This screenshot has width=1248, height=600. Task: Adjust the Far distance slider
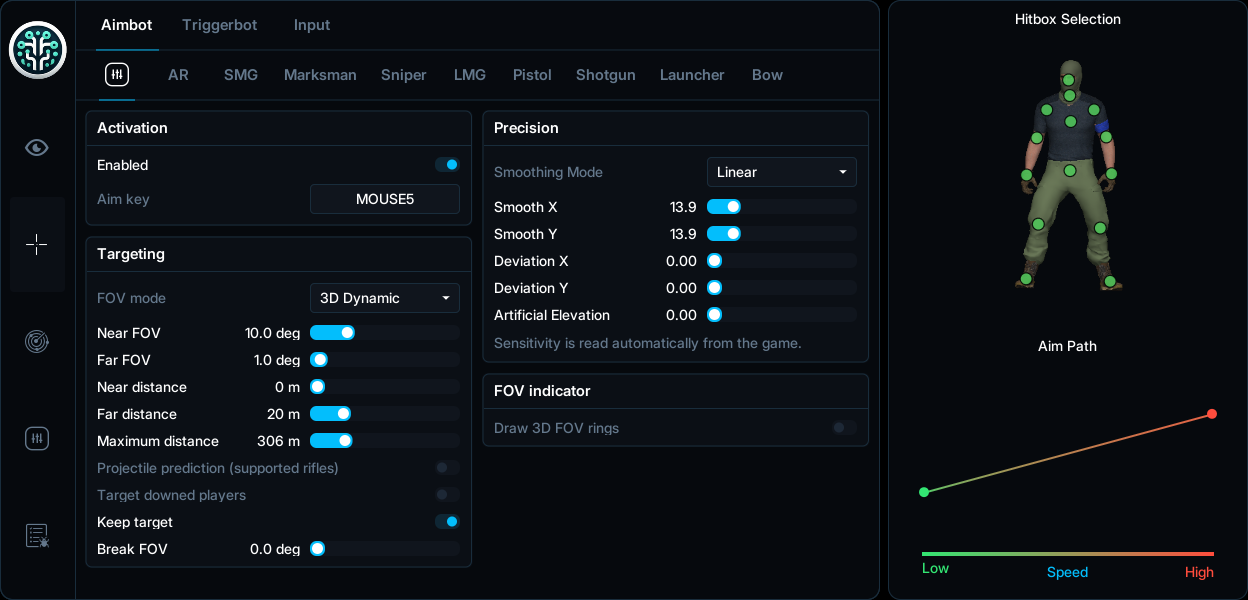tap(385, 414)
